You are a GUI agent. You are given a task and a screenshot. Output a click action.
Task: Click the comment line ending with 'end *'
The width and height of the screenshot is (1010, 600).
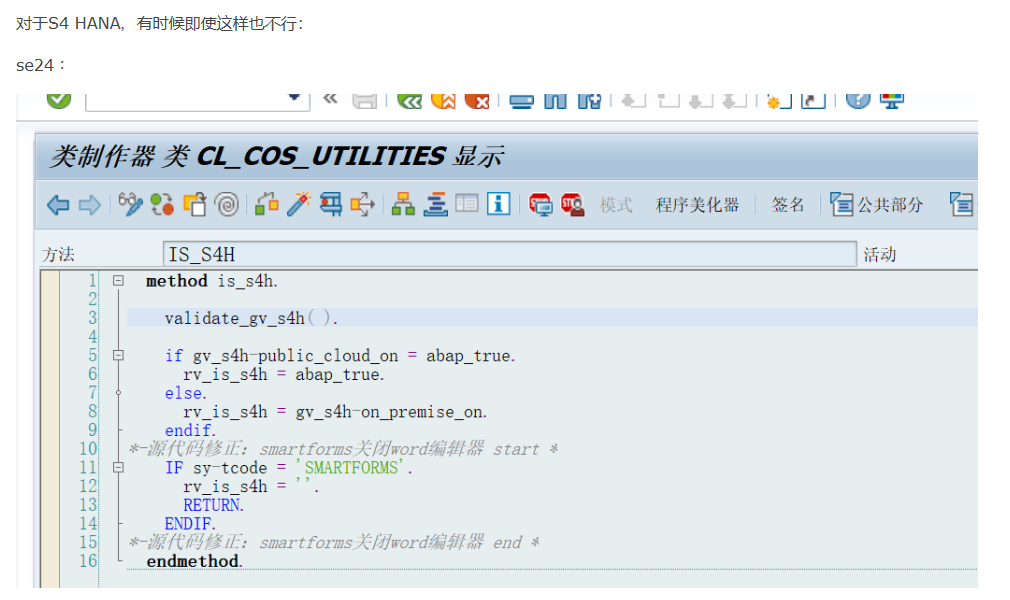click(334, 542)
